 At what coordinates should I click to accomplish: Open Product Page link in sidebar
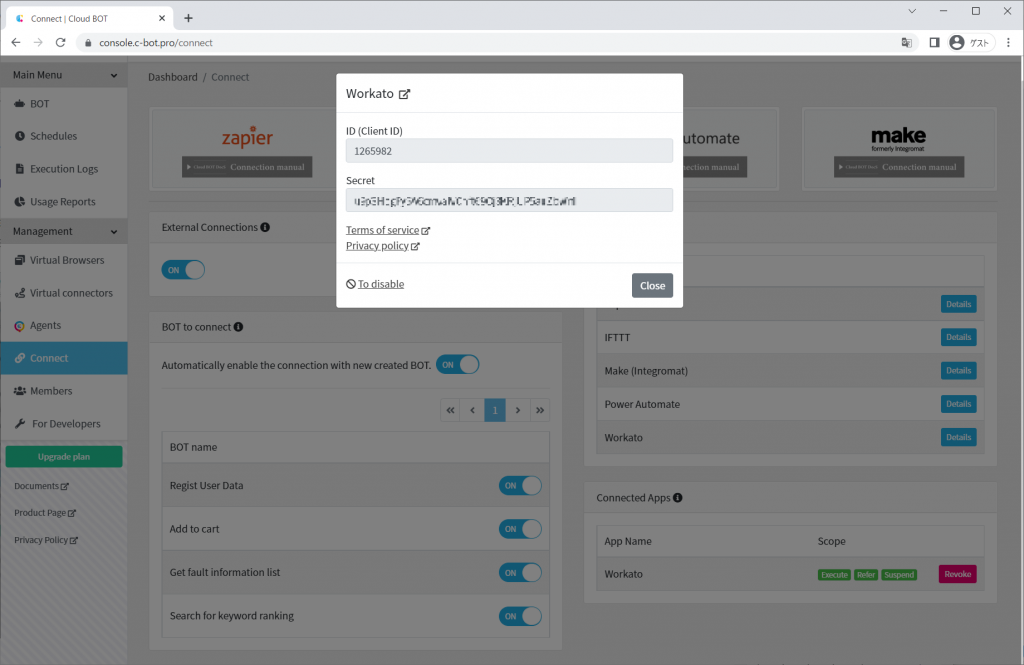[45, 513]
